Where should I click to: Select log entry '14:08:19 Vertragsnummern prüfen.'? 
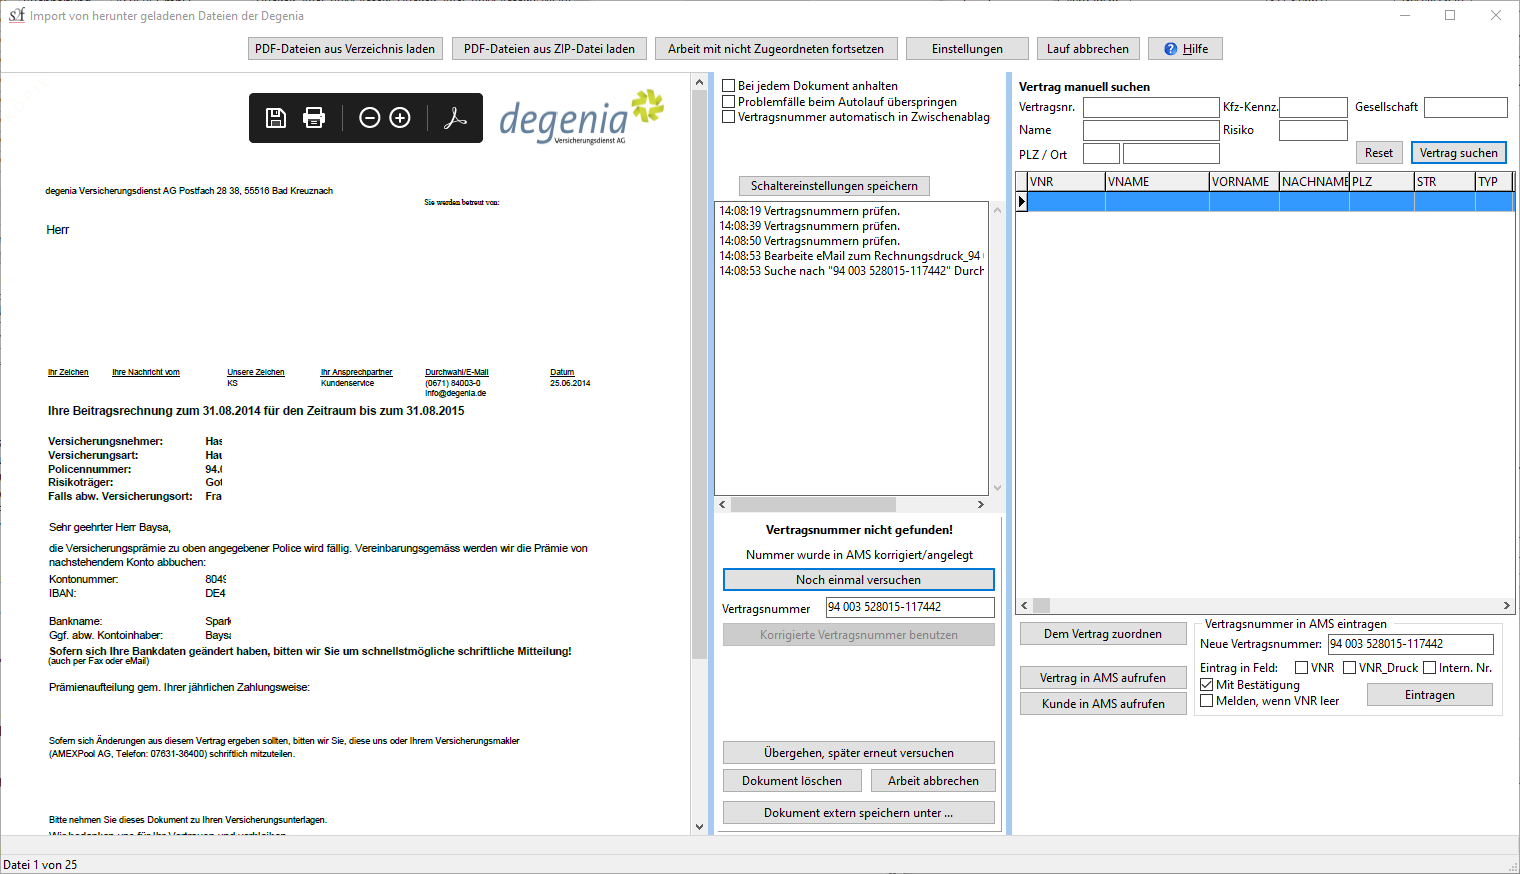point(810,211)
